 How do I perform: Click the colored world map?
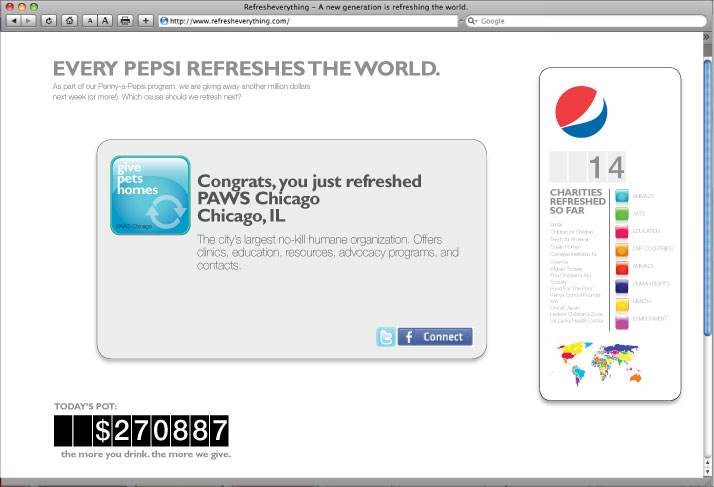[597, 364]
